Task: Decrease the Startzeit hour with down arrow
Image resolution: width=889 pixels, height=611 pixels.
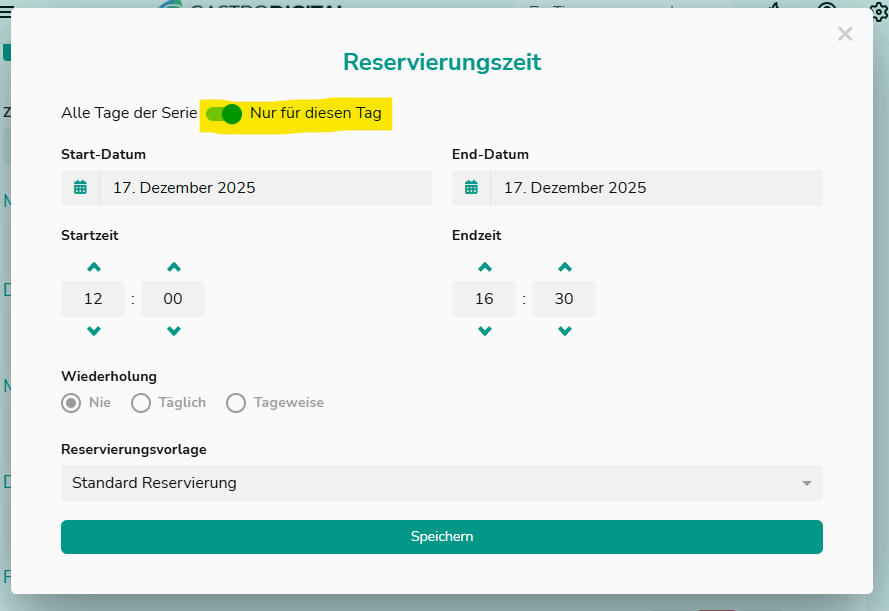Action: click(x=93, y=331)
